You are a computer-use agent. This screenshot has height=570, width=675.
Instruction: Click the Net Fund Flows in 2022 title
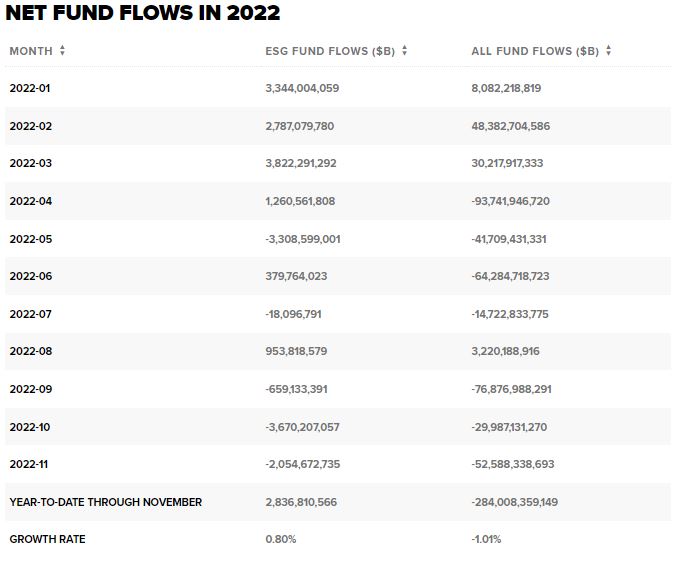pos(142,13)
